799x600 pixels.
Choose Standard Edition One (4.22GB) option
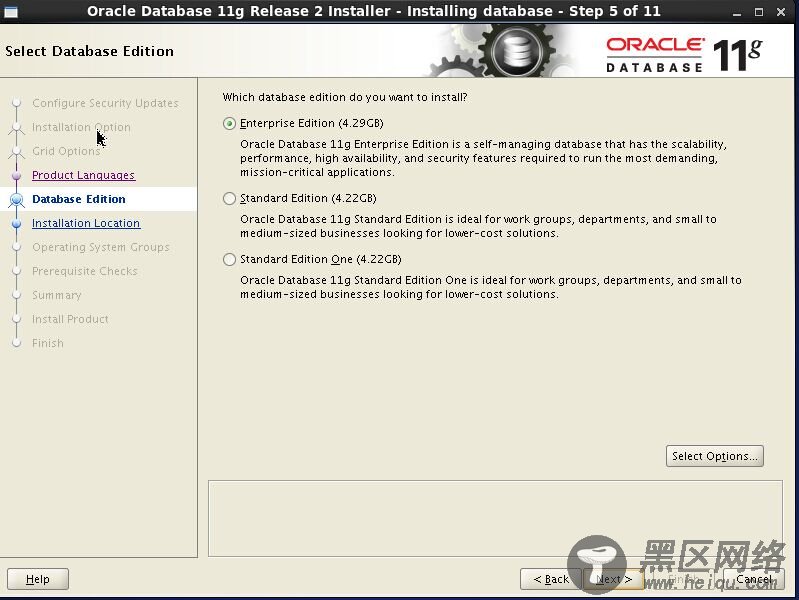point(229,259)
